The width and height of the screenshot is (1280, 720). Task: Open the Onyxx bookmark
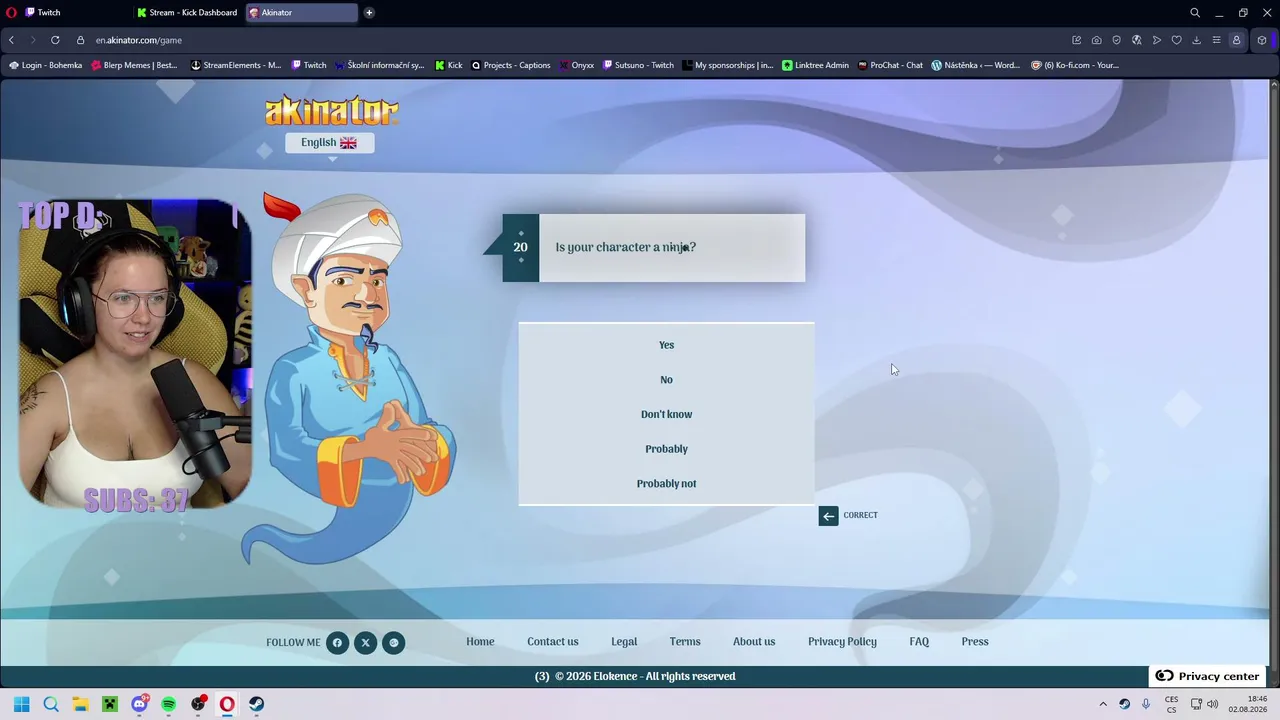[x=577, y=66]
